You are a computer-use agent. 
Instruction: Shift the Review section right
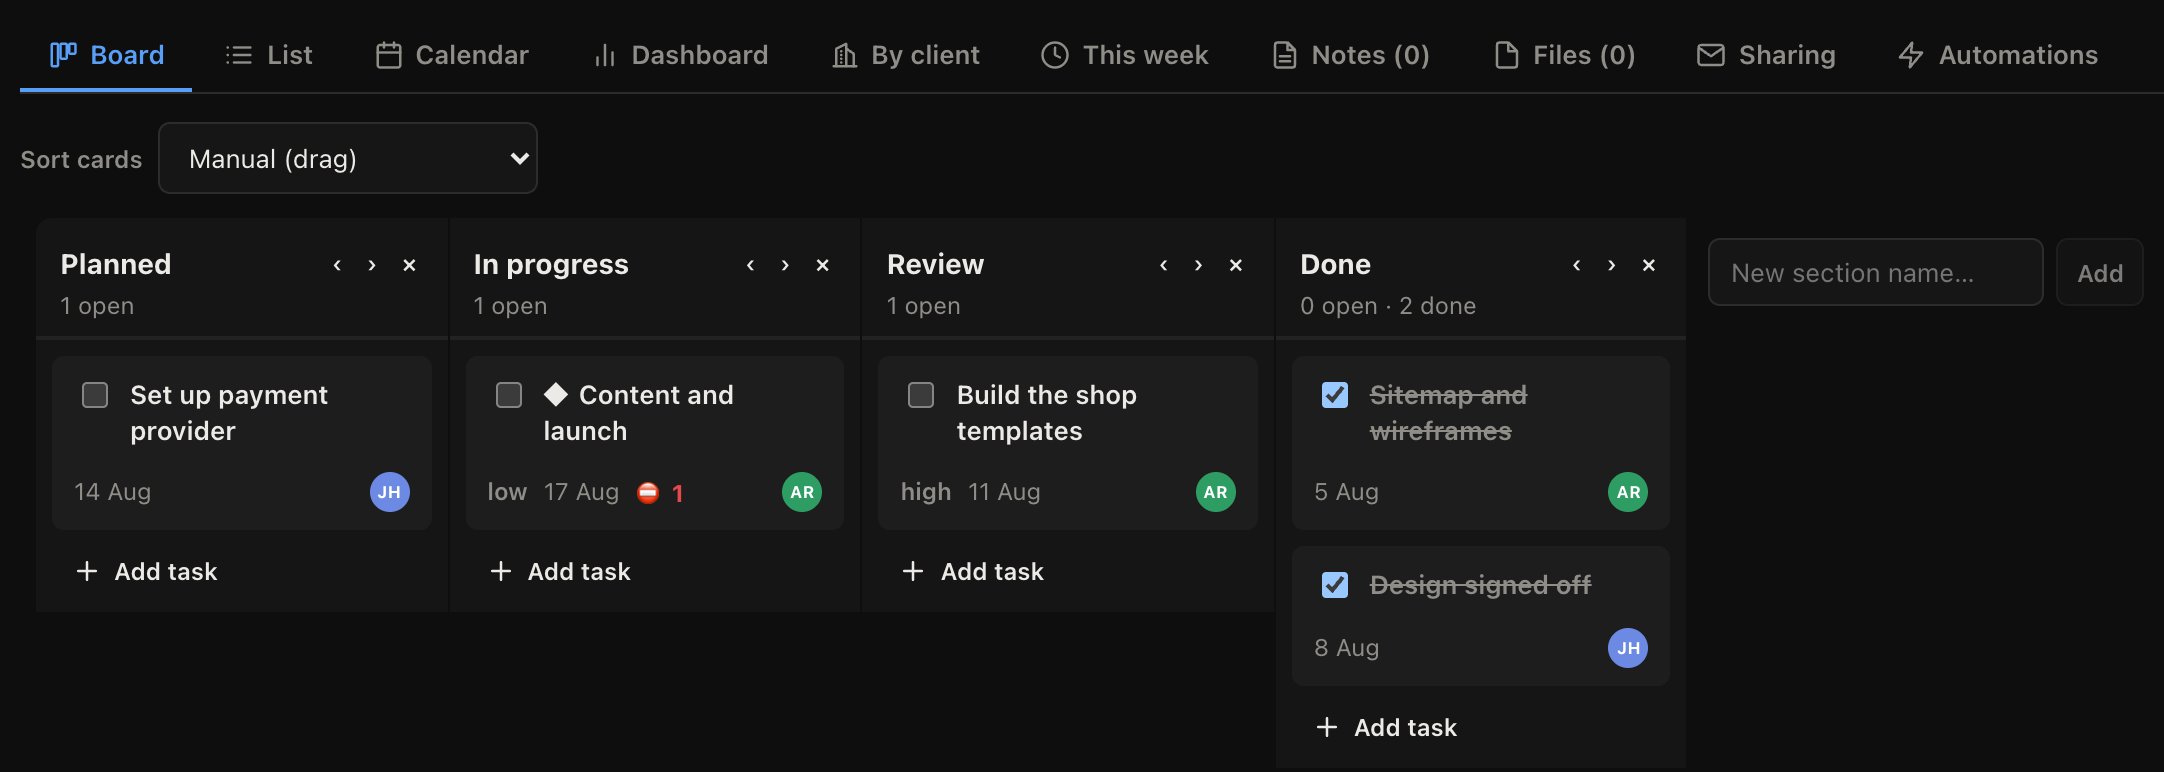1198,265
